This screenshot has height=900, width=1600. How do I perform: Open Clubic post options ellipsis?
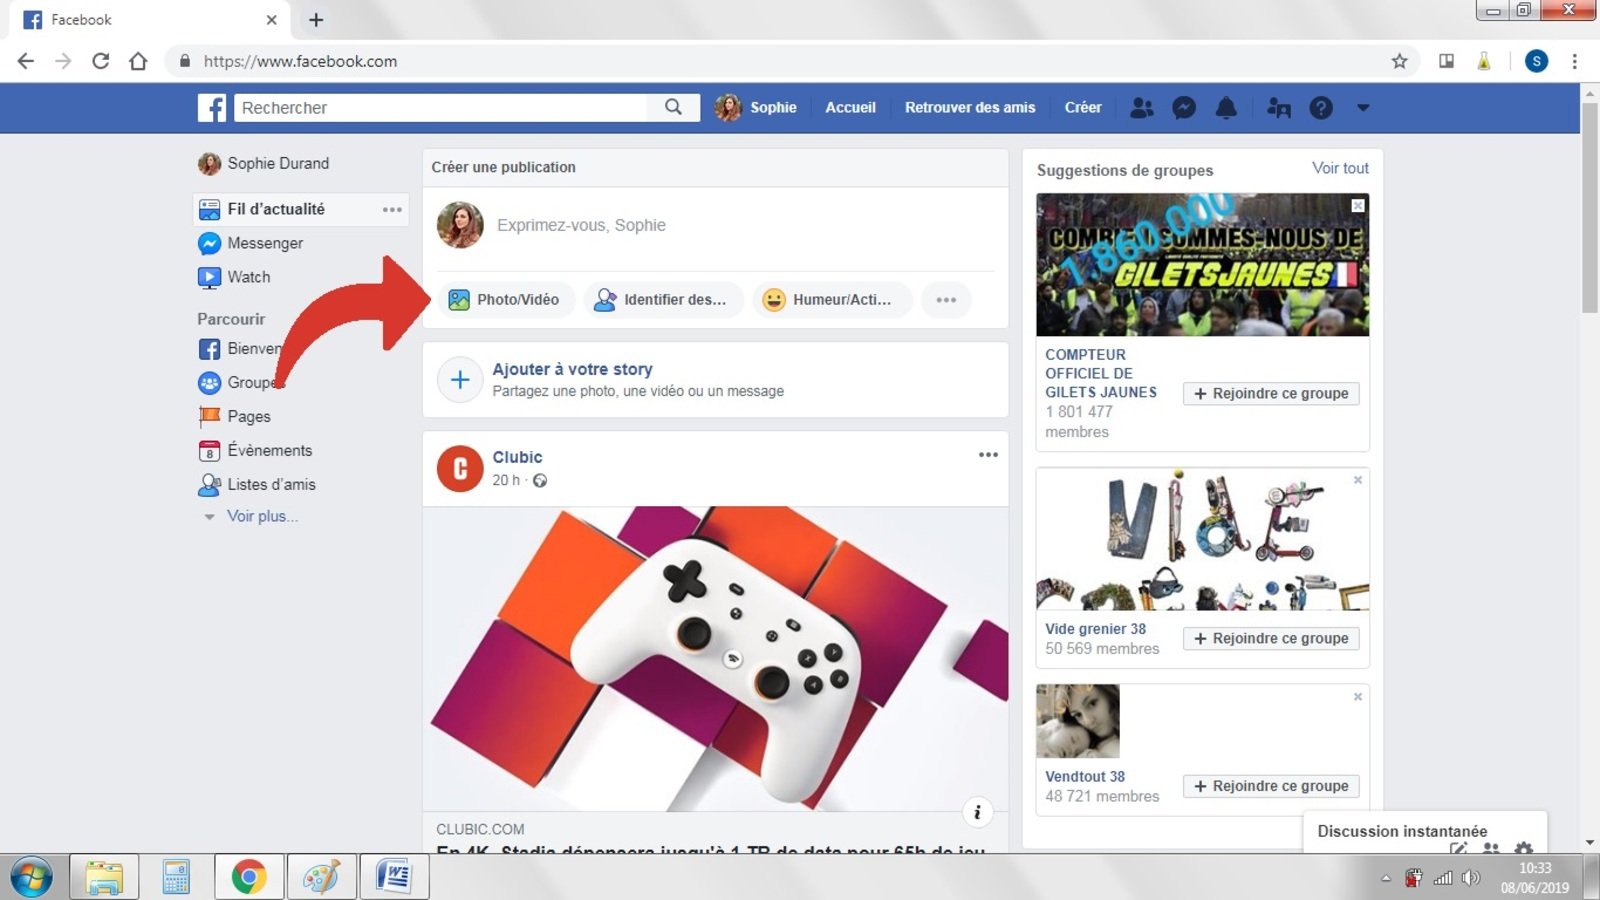[988, 455]
